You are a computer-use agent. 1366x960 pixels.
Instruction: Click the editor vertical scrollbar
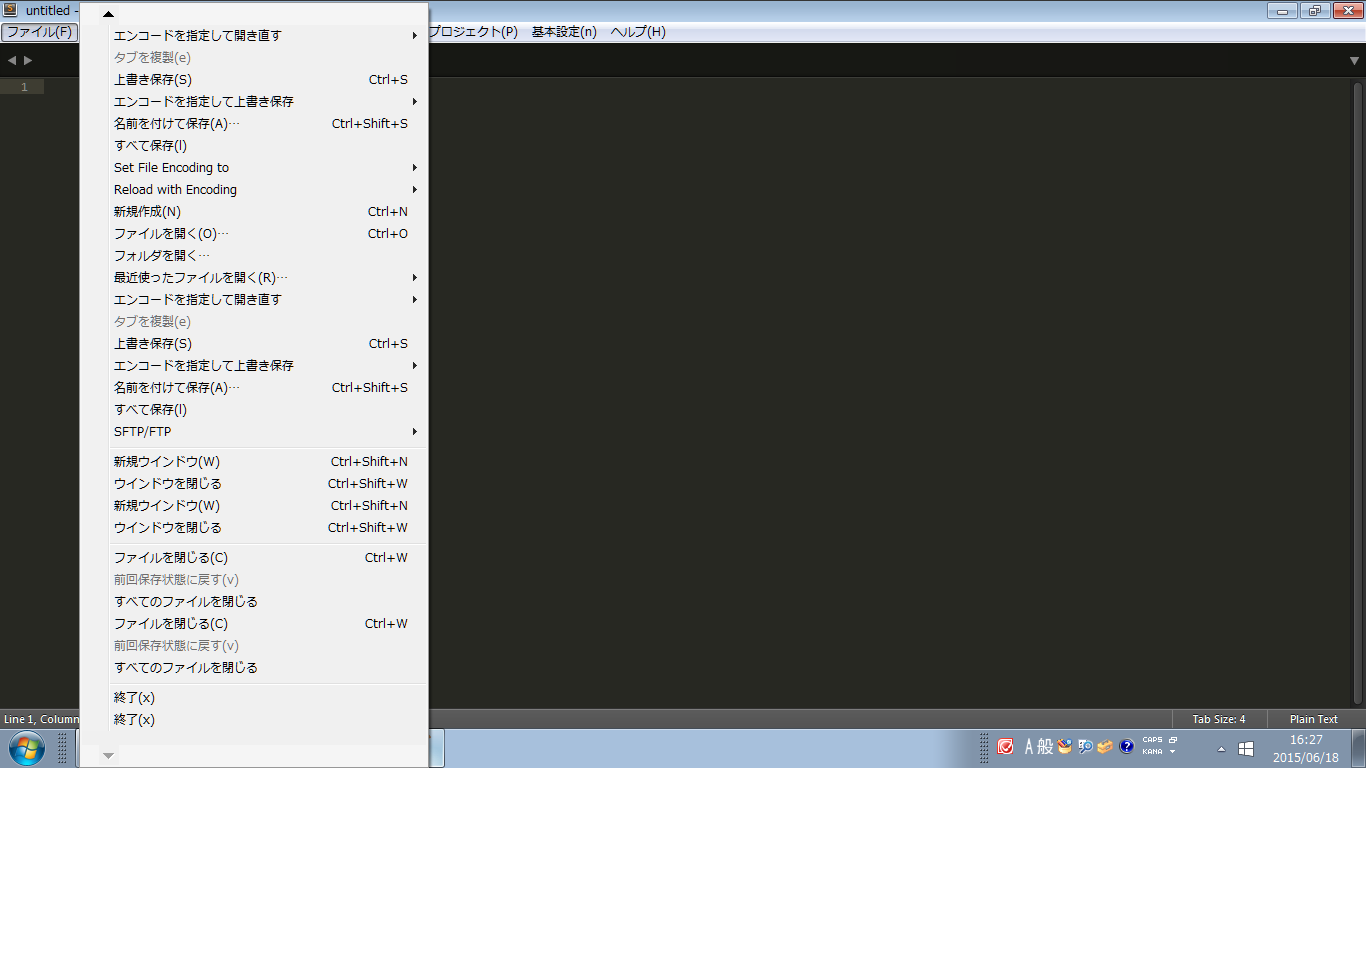pyautogui.click(x=1357, y=393)
